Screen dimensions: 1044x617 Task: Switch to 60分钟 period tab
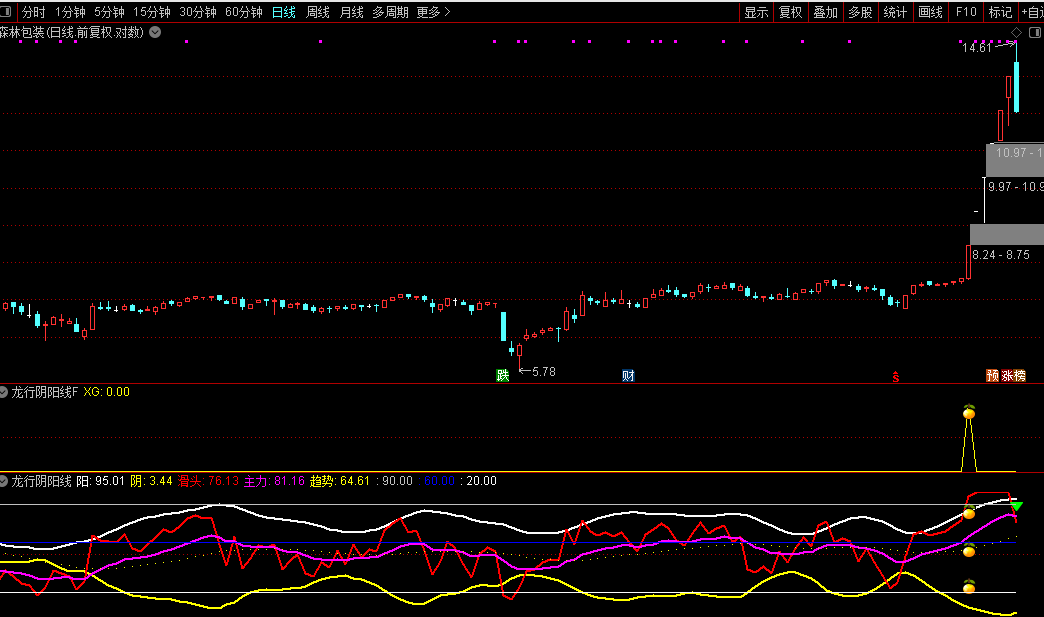coord(244,12)
